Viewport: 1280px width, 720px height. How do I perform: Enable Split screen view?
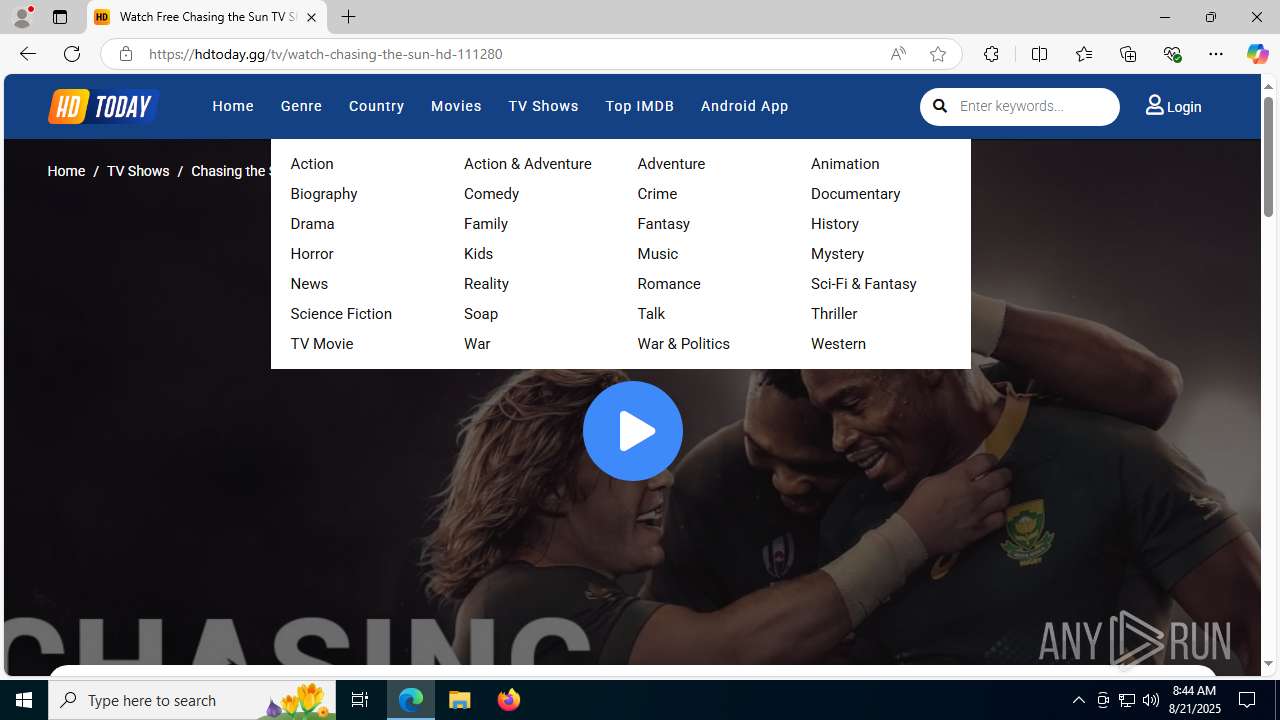1039,54
